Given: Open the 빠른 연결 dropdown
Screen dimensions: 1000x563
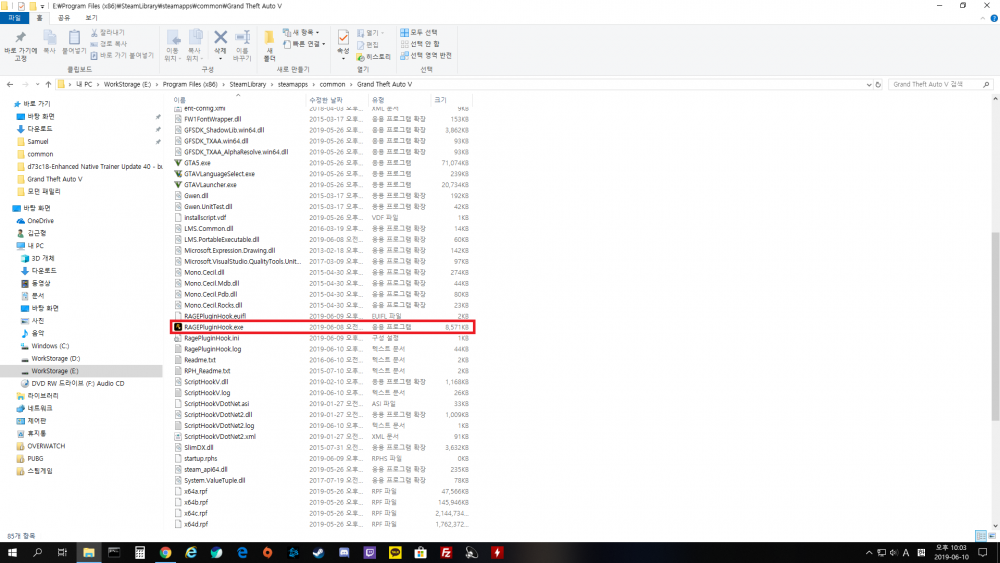Looking at the screenshot, I should pyautogui.click(x=304, y=43).
